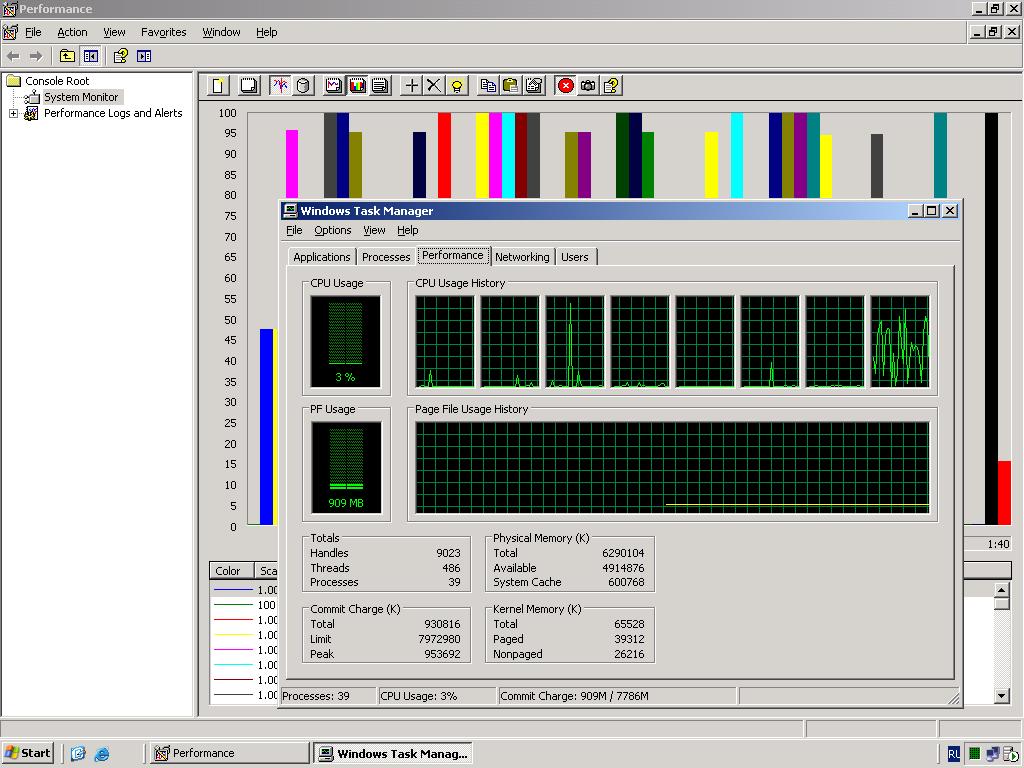Click the Update Data camera icon
This screenshot has height=768, width=1024.
[588, 86]
